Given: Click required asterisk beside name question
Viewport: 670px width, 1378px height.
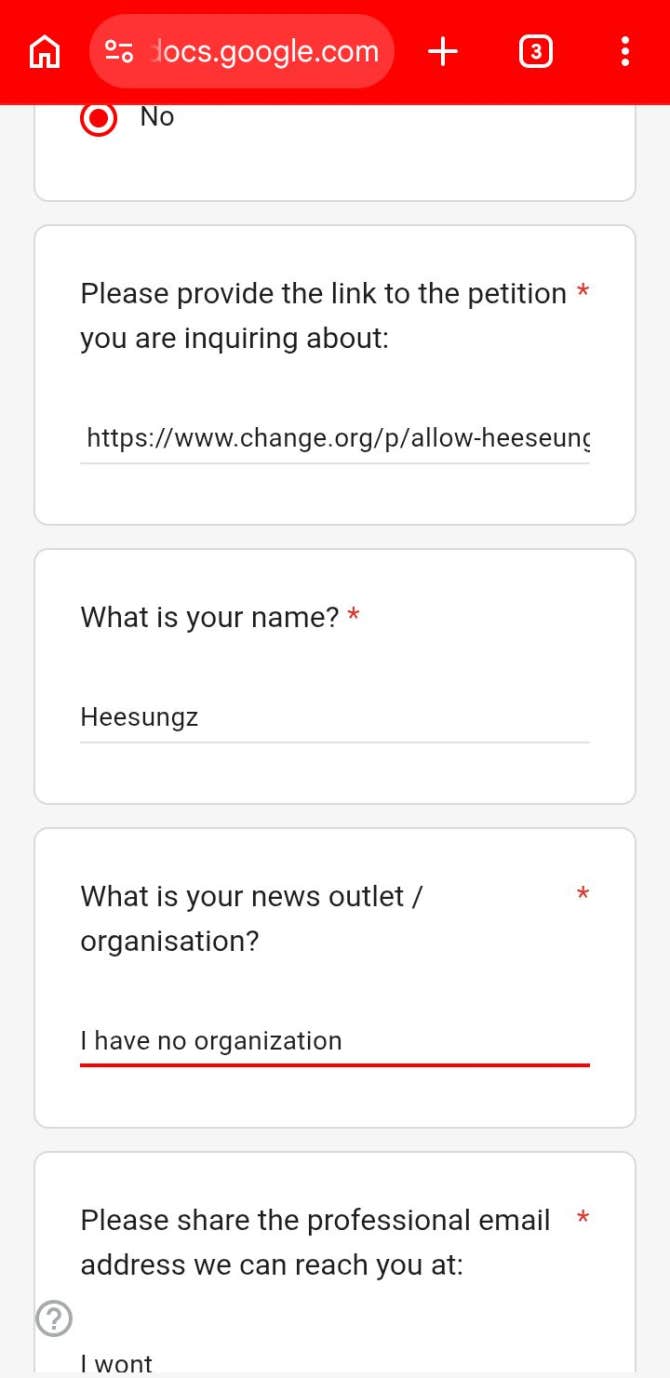Looking at the screenshot, I should pyautogui.click(x=353, y=618).
